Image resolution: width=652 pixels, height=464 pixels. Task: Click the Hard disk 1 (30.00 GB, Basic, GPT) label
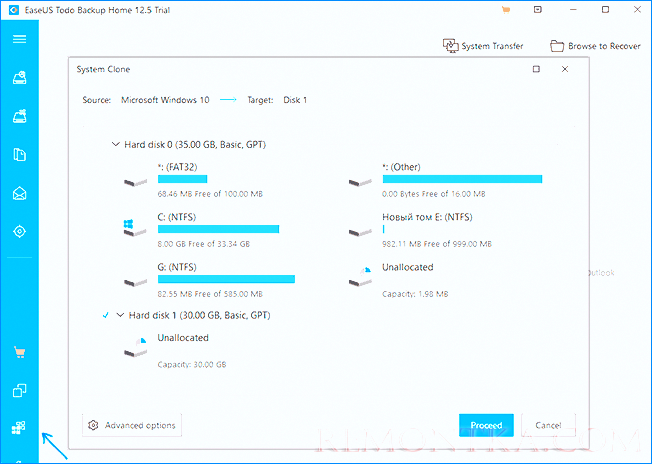(x=200, y=315)
